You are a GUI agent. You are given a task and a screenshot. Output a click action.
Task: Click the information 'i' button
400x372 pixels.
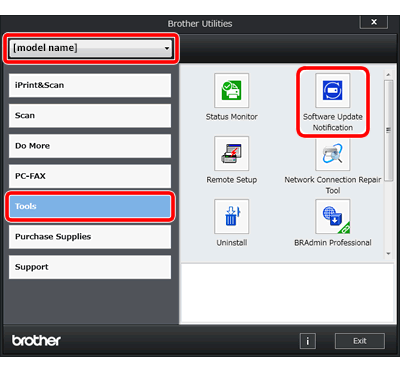[307, 341]
